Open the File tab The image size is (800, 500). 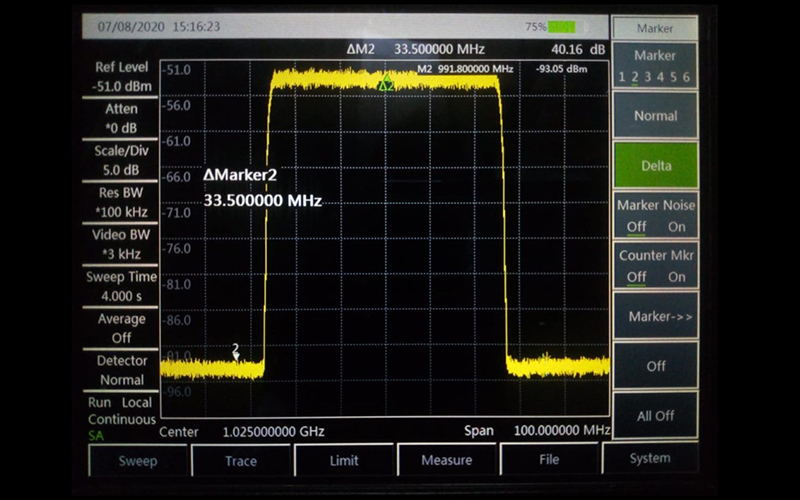click(x=549, y=461)
